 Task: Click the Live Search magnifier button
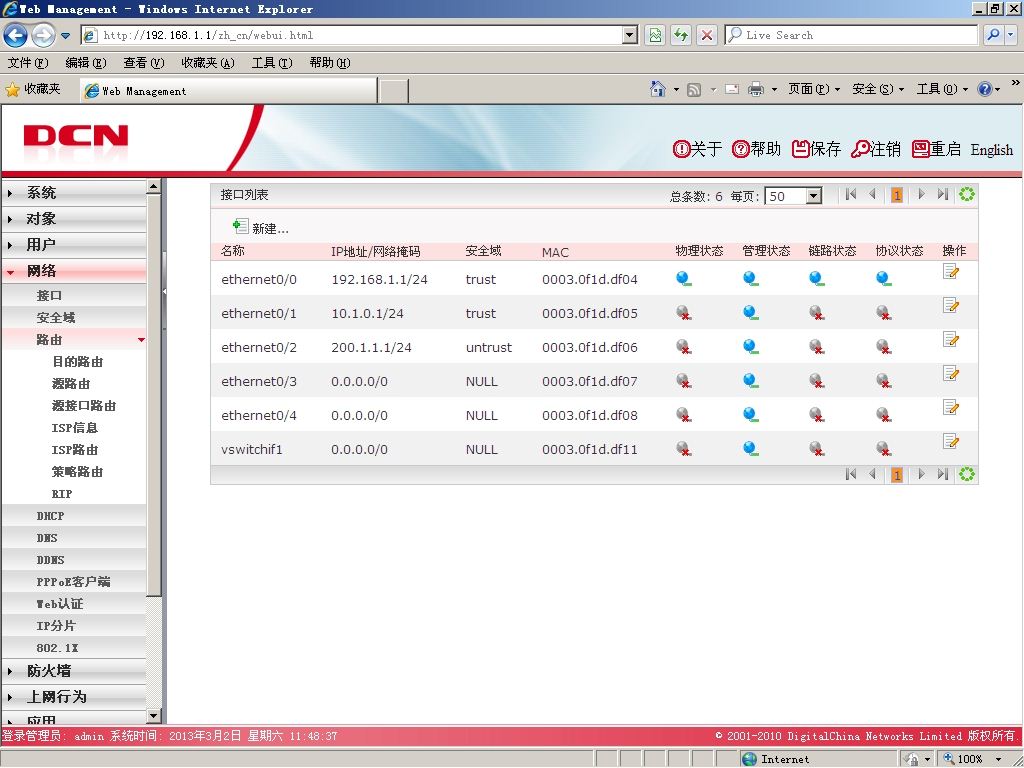click(993, 35)
